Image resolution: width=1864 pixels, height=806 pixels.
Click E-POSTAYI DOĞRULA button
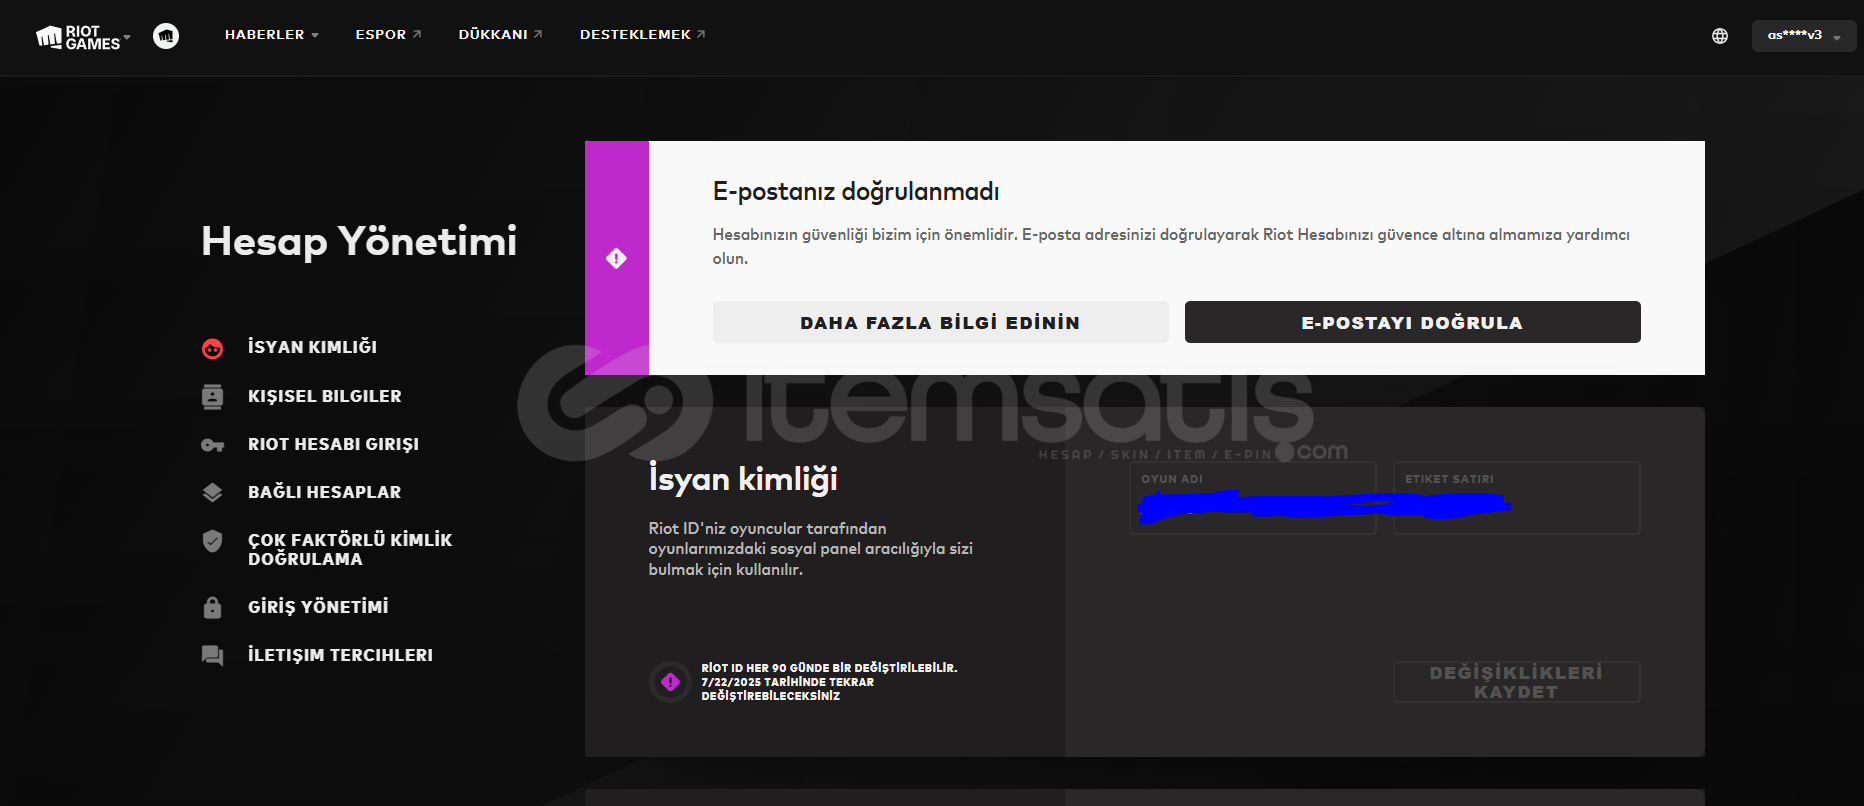(x=1412, y=322)
